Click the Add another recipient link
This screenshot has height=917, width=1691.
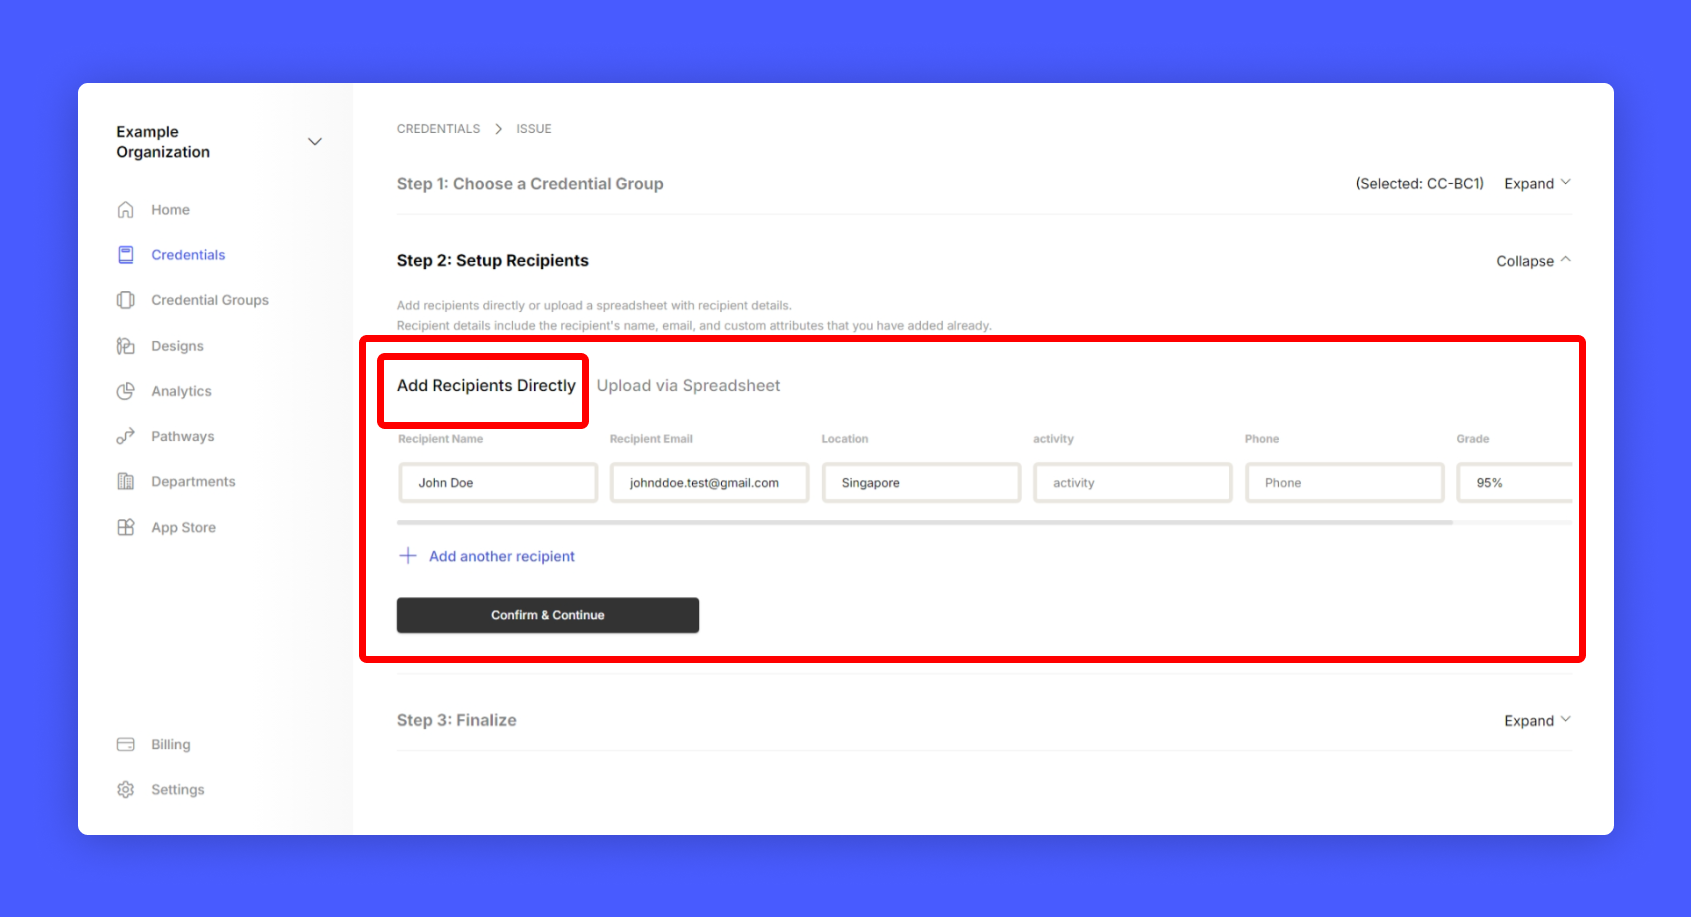pyautogui.click(x=501, y=556)
